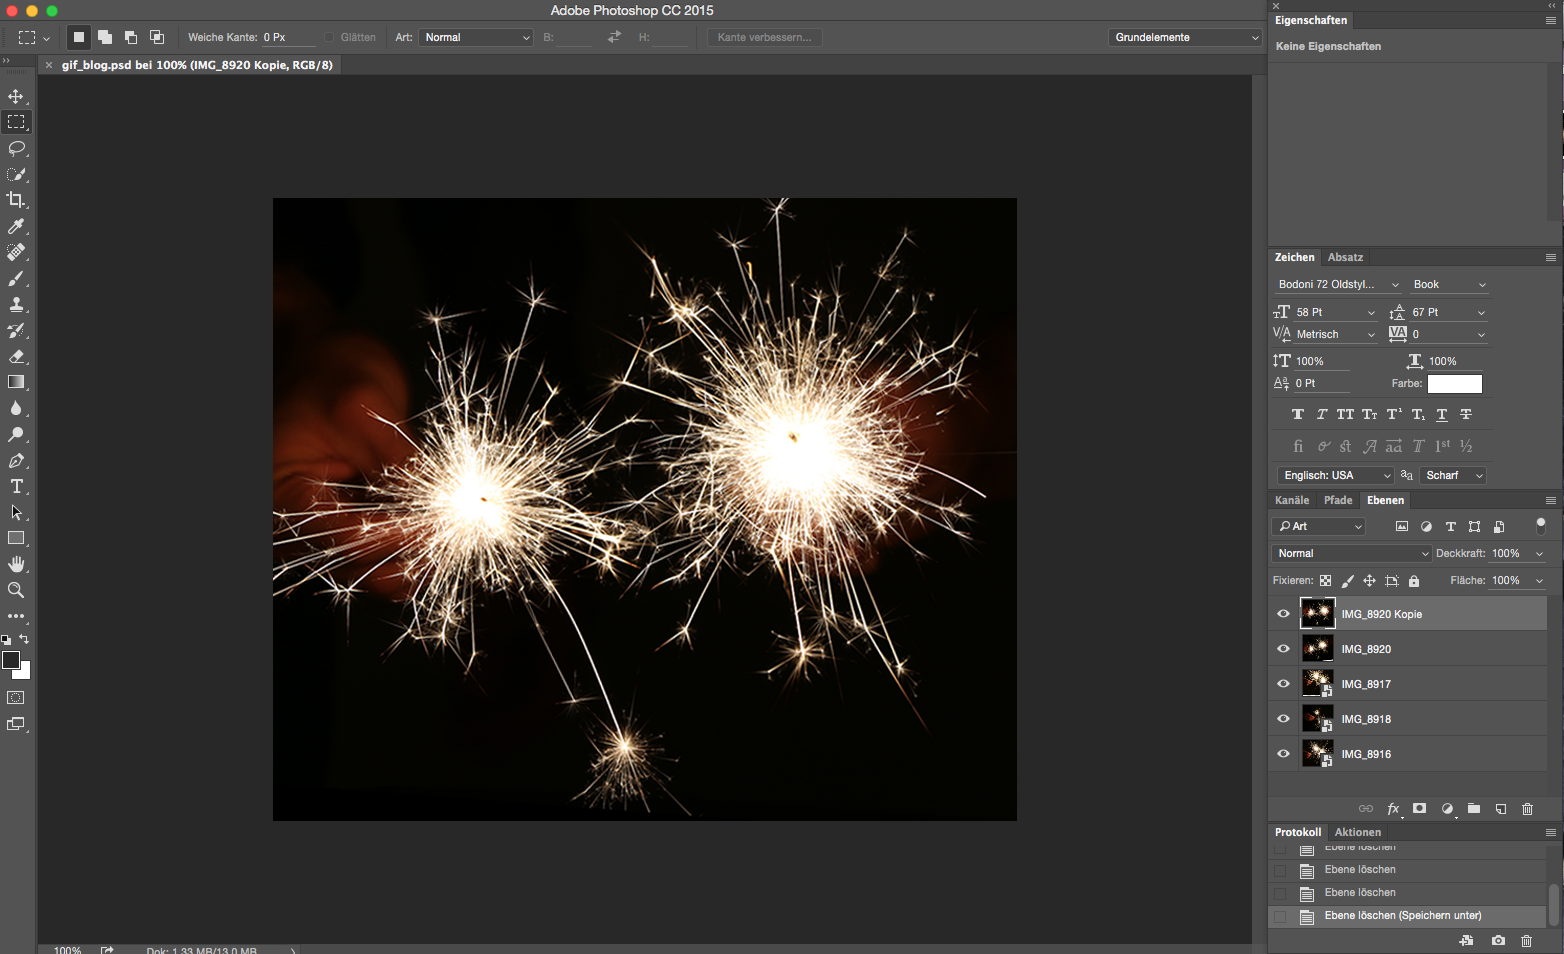Hide the IMG_8920 layer
This screenshot has width=1564, height=954.
(1283, 649)
